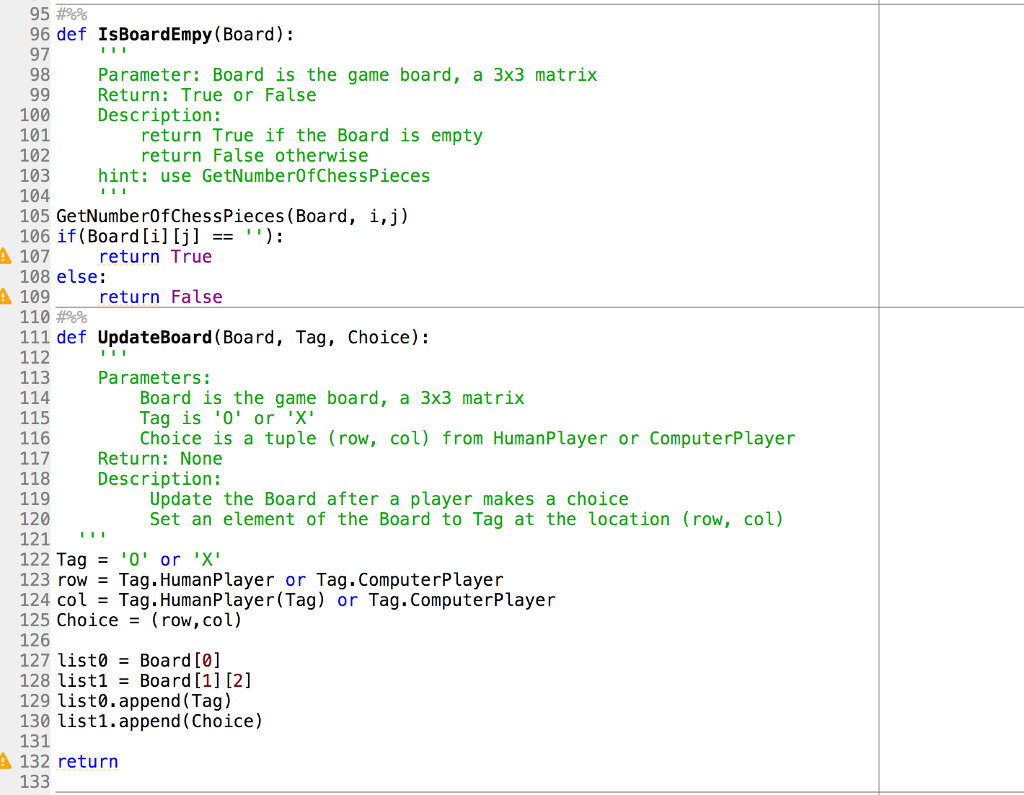Select line number 133

pyautogui.click(x=34, y=781)
